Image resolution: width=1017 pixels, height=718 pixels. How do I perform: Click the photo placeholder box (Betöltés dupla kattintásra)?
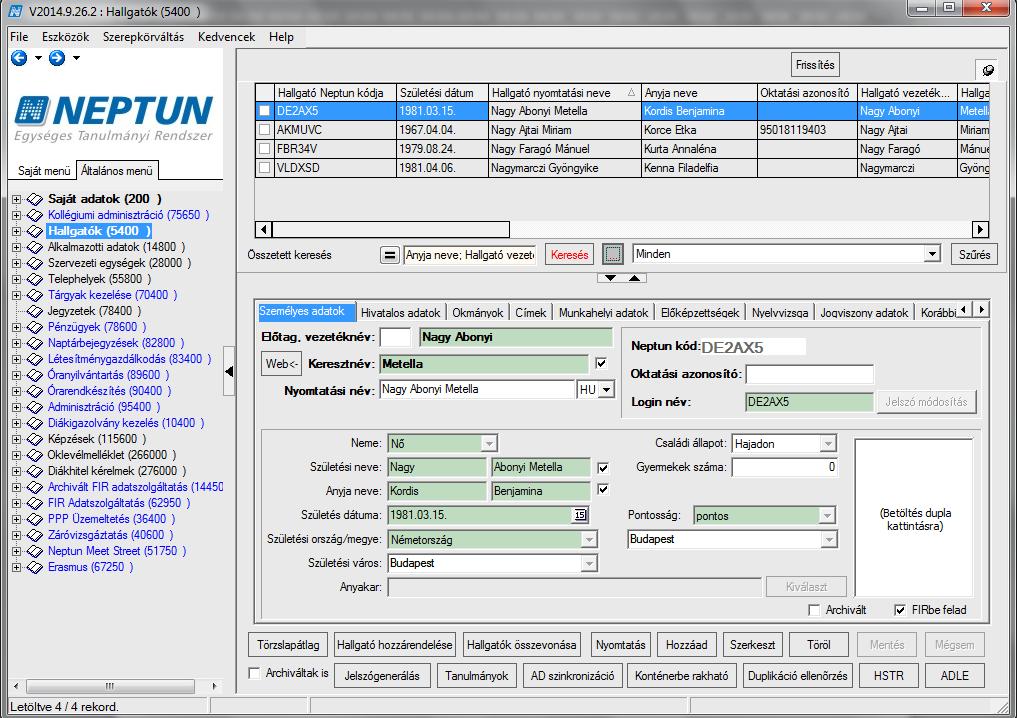pos(914,518)
